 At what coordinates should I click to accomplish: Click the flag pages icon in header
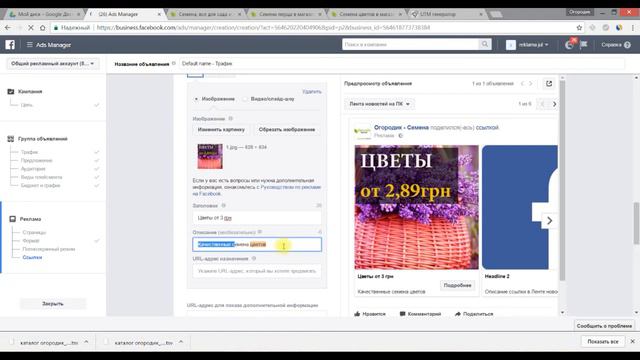click(584, 44)
